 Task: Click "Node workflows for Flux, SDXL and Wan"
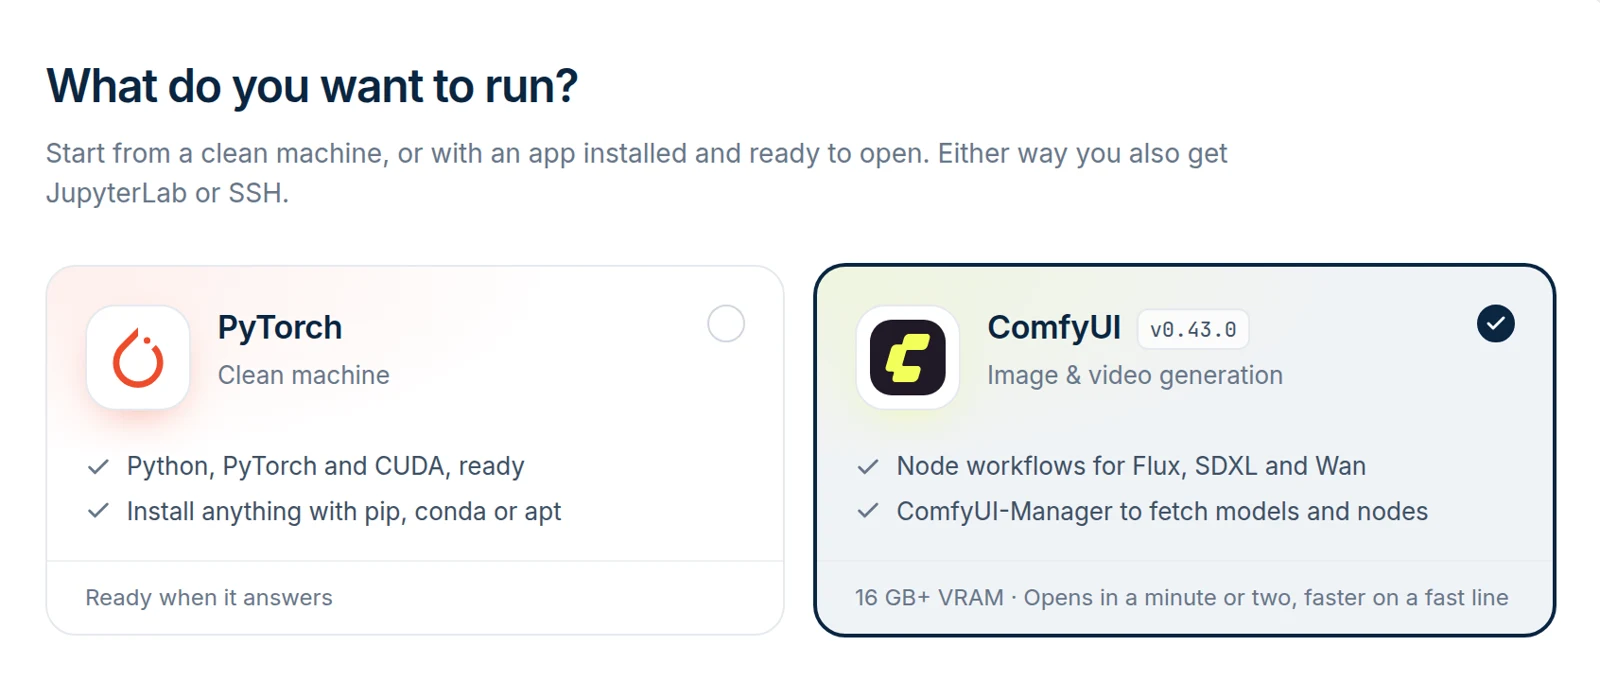(x=1131, y=466)
